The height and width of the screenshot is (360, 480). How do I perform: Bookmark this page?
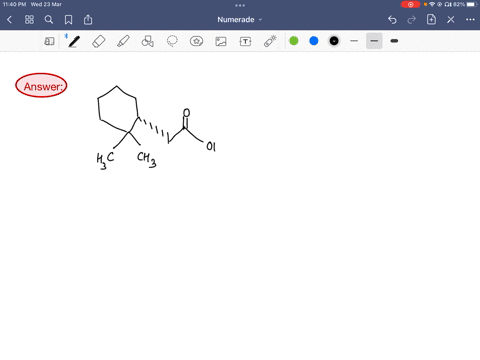[x=68, y=20]
